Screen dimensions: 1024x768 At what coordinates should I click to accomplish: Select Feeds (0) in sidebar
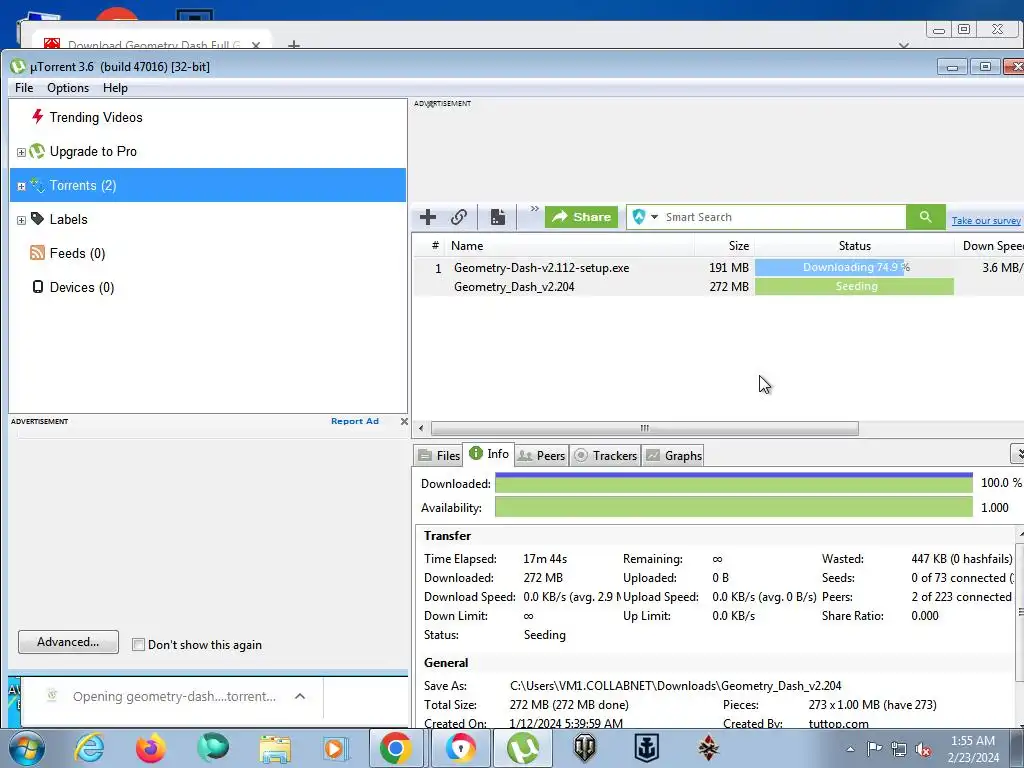pos(77,253)
